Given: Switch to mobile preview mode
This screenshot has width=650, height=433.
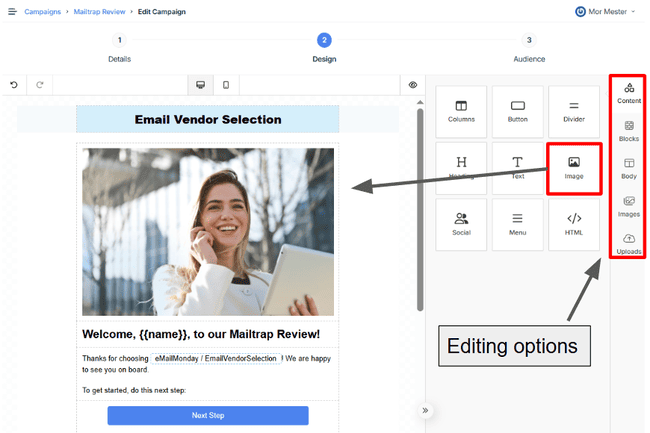Looking at the screenshot, I should (226, 85).
